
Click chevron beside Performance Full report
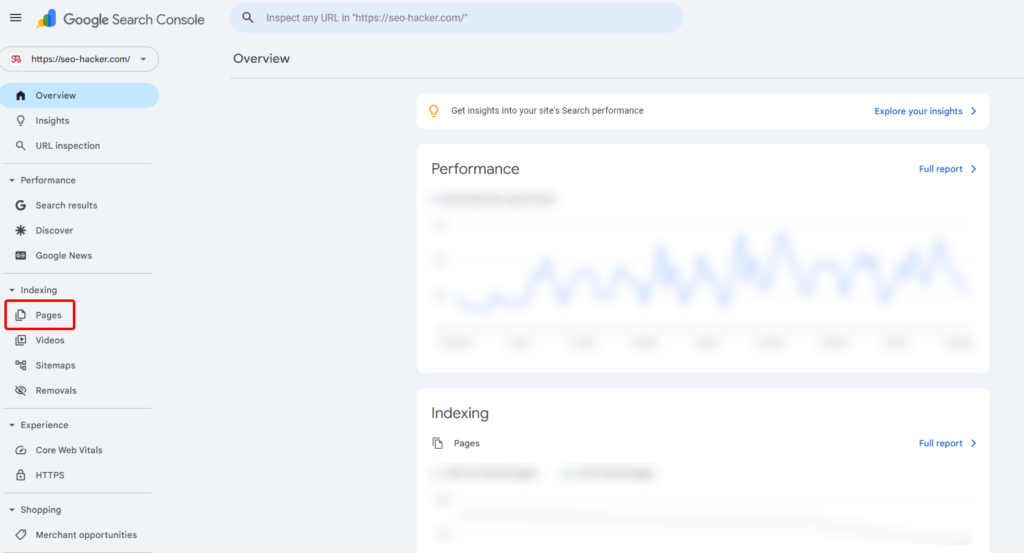973,169
